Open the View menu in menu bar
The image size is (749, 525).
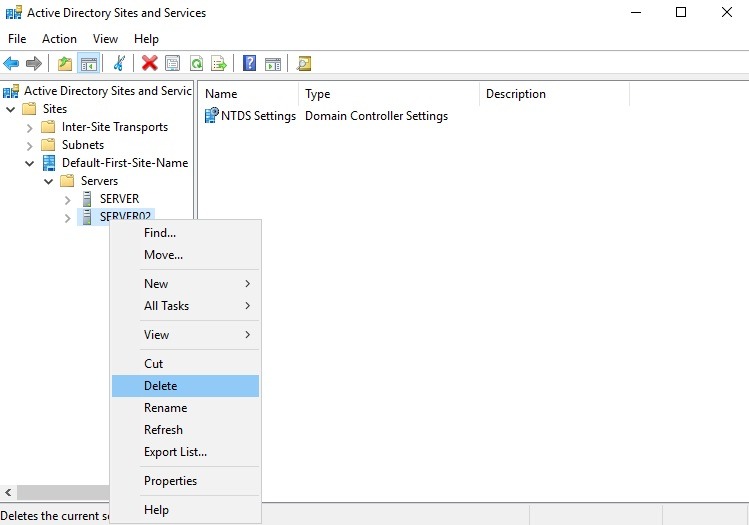pyautogui.click(x=105, y=39)
